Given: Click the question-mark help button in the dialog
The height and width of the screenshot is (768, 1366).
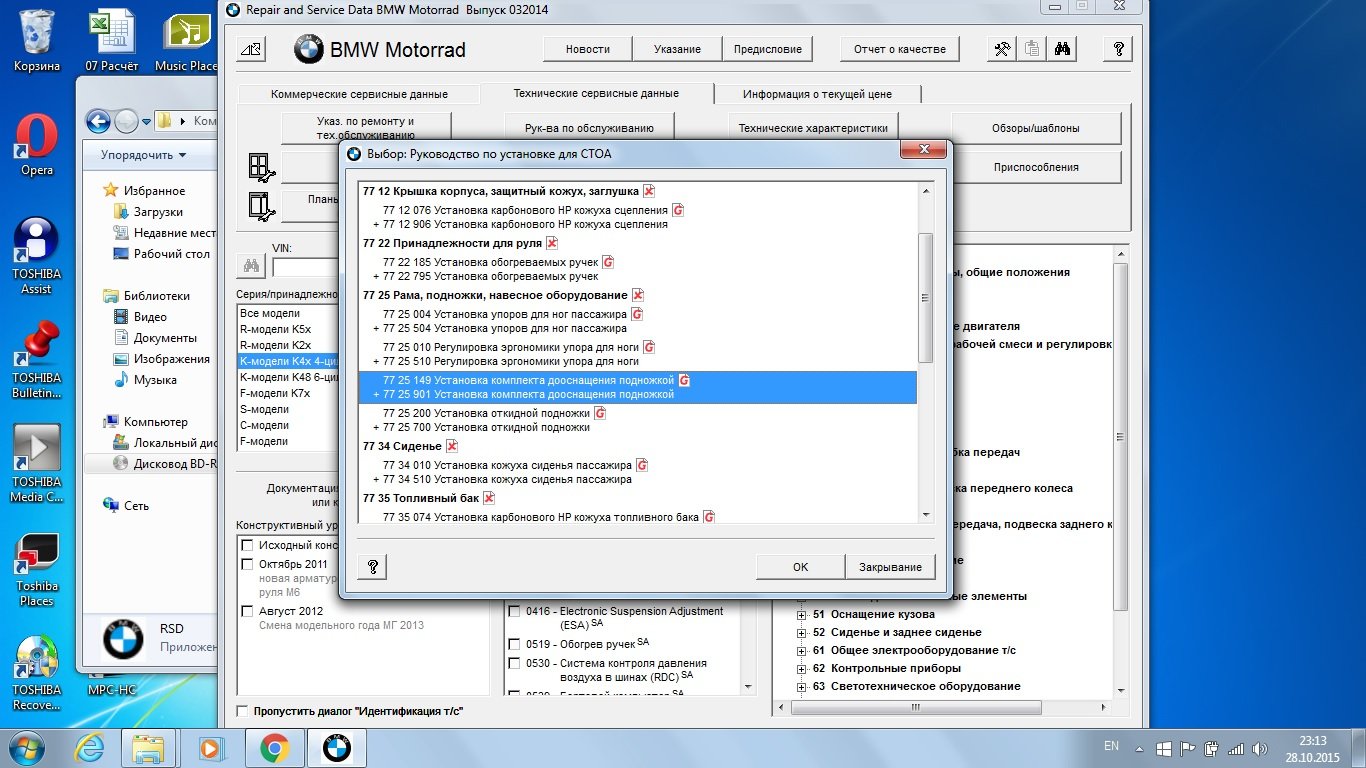Looking at the screenshot, I should [372, 567].
